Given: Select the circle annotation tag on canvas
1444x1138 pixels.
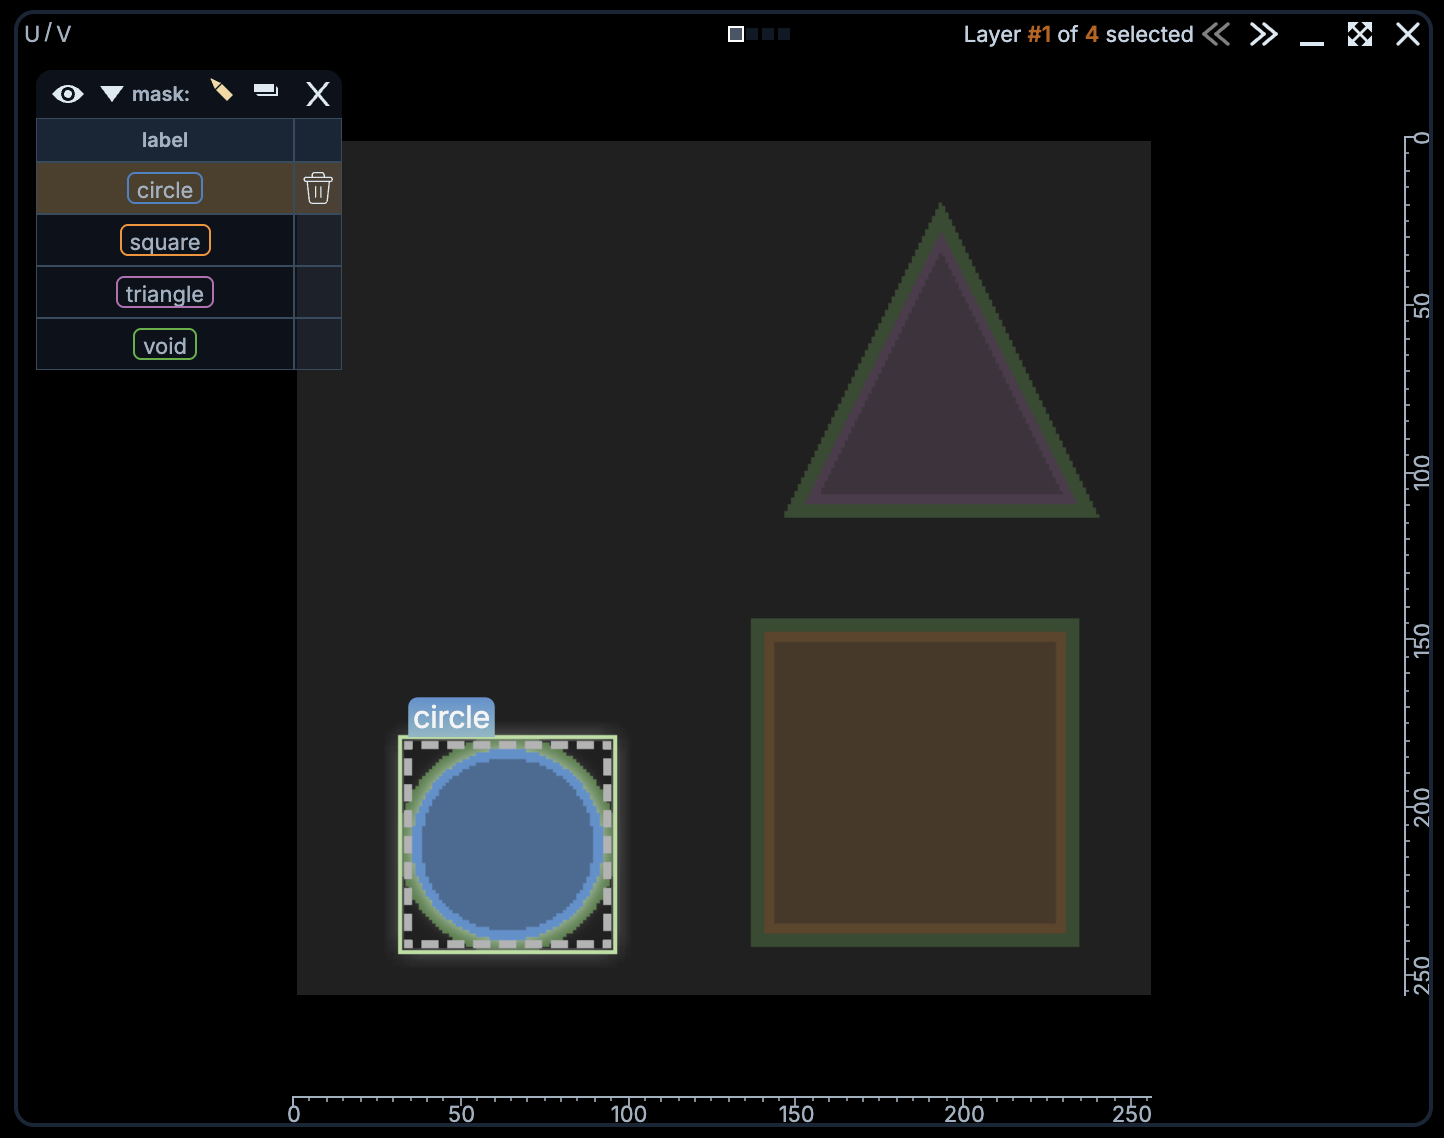Looking at the screenshot, I should (451, 717).
